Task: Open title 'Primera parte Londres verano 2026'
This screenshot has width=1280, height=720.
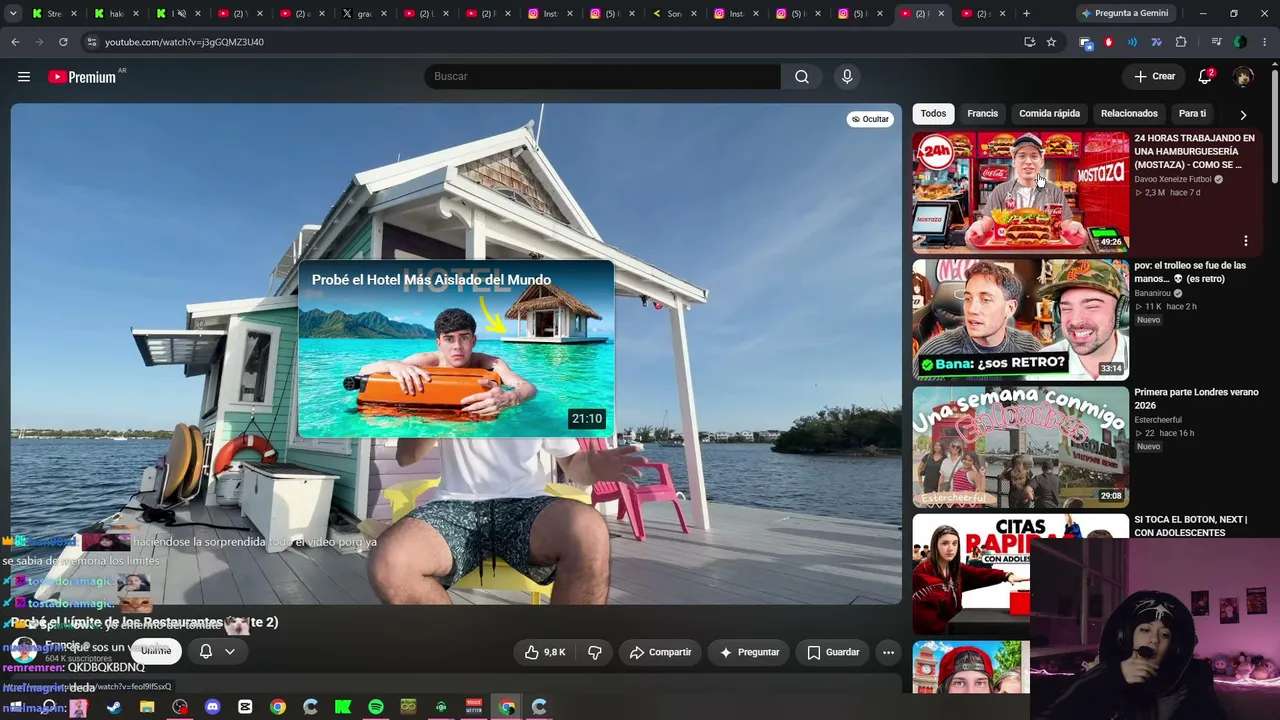Action: point(1196,399)
